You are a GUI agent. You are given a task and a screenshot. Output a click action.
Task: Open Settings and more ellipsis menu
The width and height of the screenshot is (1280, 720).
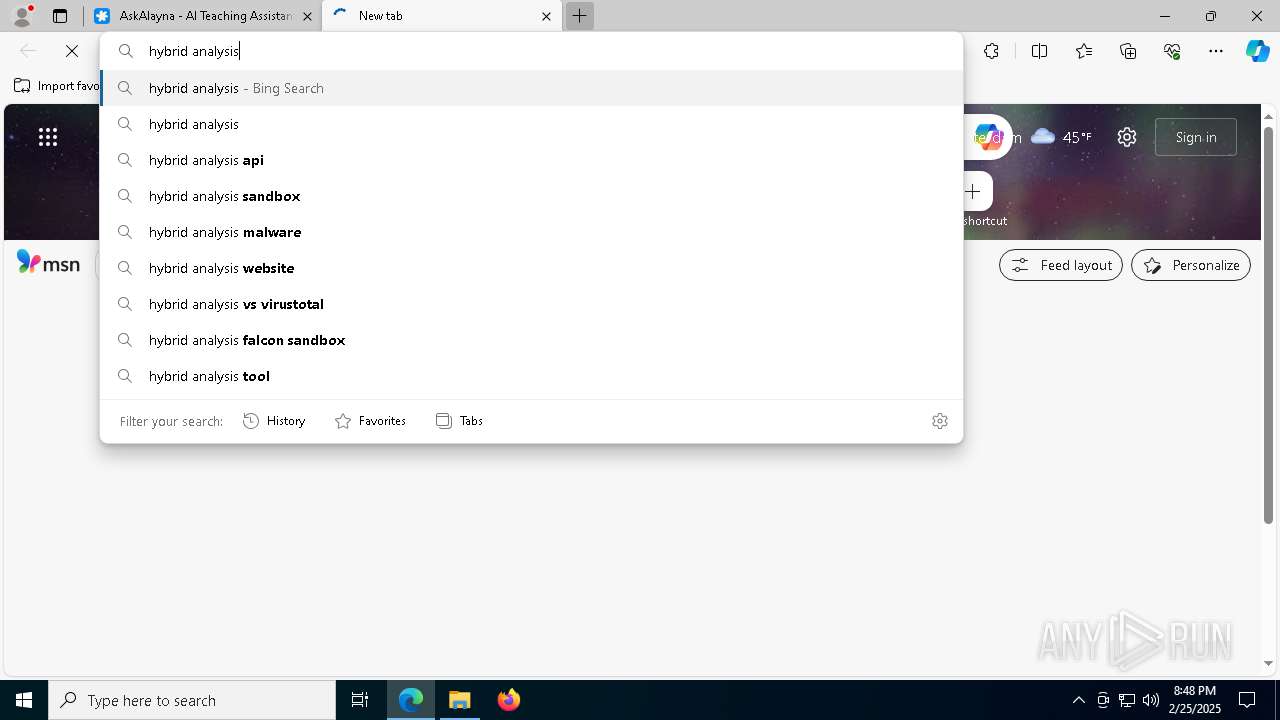1216,51
